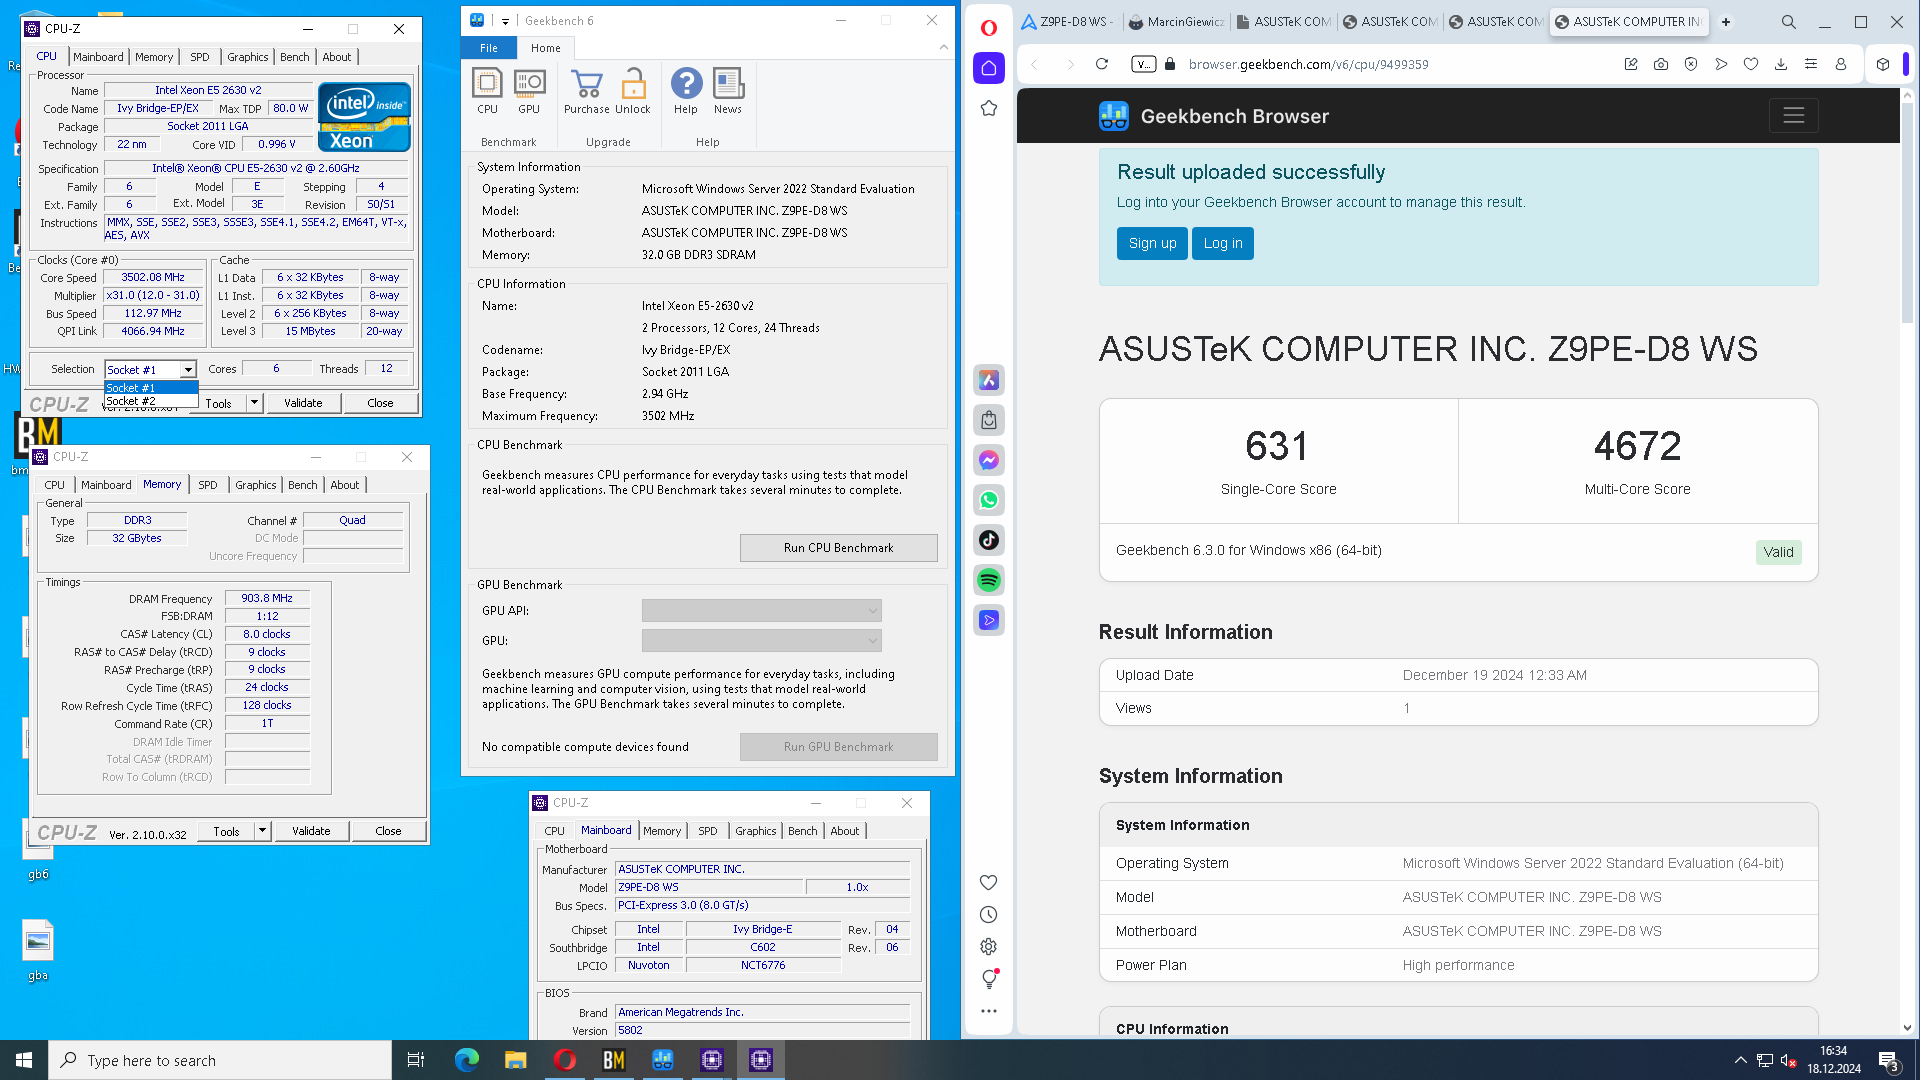Image resolution: width=1920 pixels, height=1080 pixels.
Task: Open the GPU selection combo box in Geekbench
Action: tap(761, 641)
